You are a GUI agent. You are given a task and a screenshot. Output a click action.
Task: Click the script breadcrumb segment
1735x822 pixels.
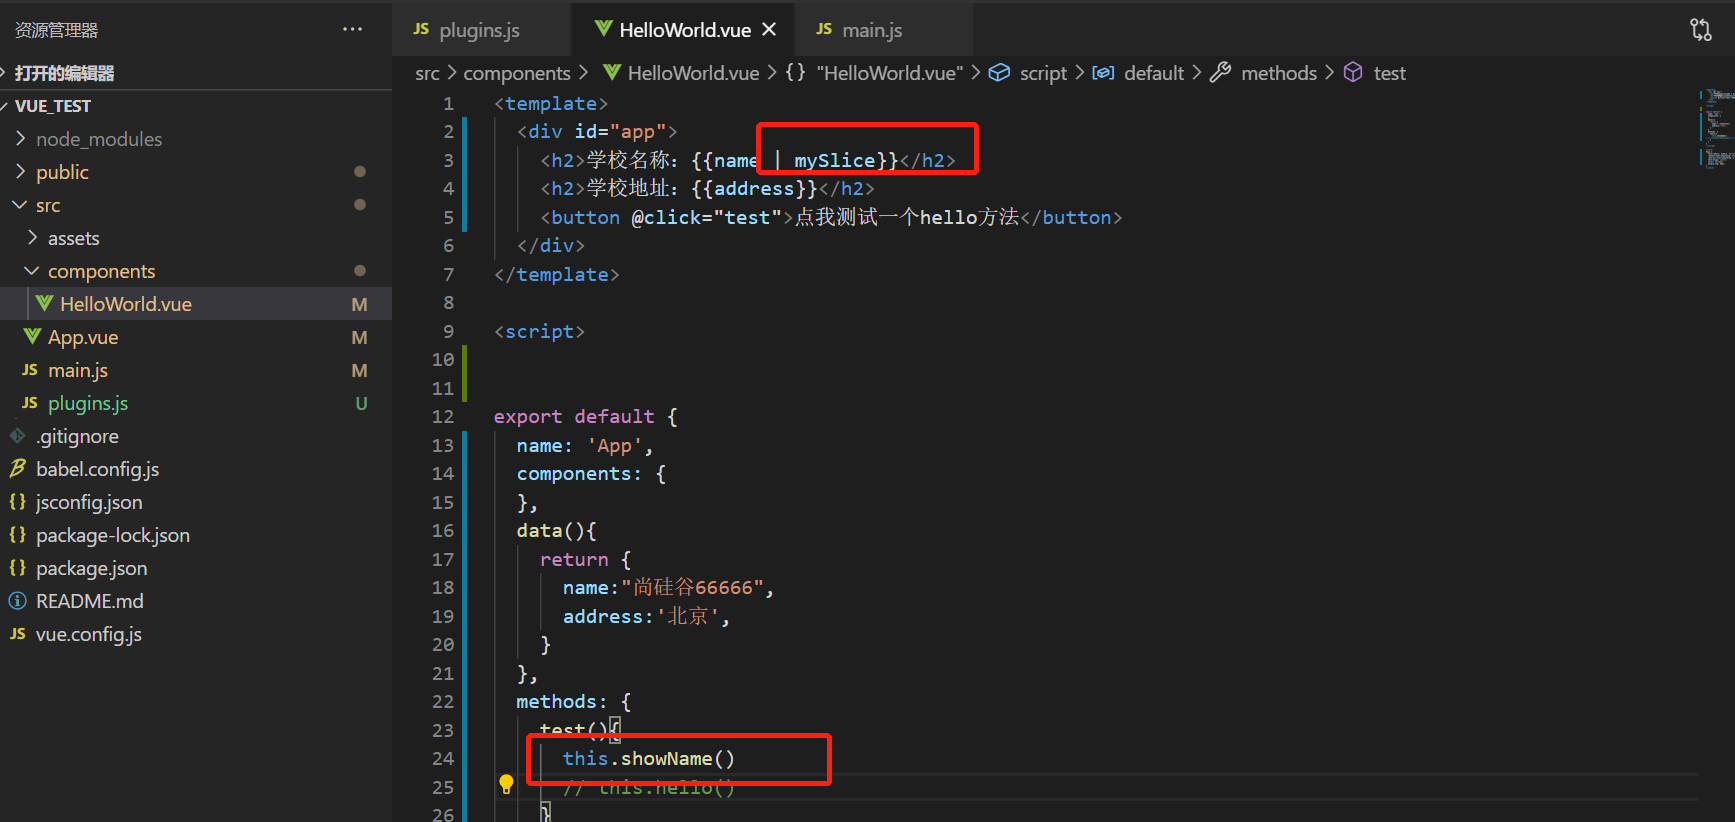pos(1043,73)
